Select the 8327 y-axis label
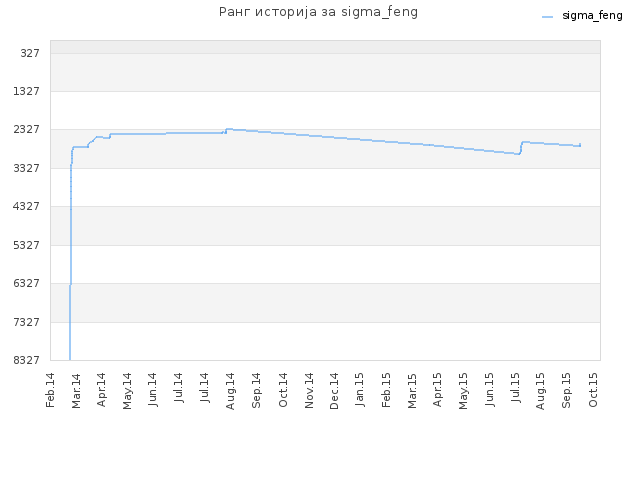This screenshot has width=640, height=480. (27, 360)
